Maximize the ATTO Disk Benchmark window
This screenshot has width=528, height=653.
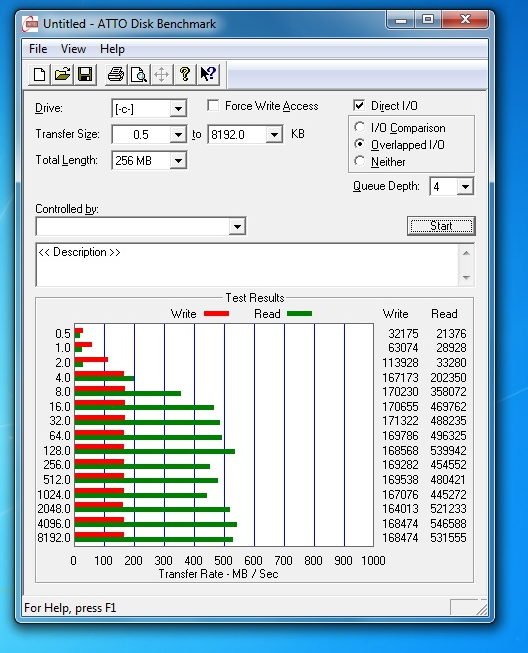428,20
